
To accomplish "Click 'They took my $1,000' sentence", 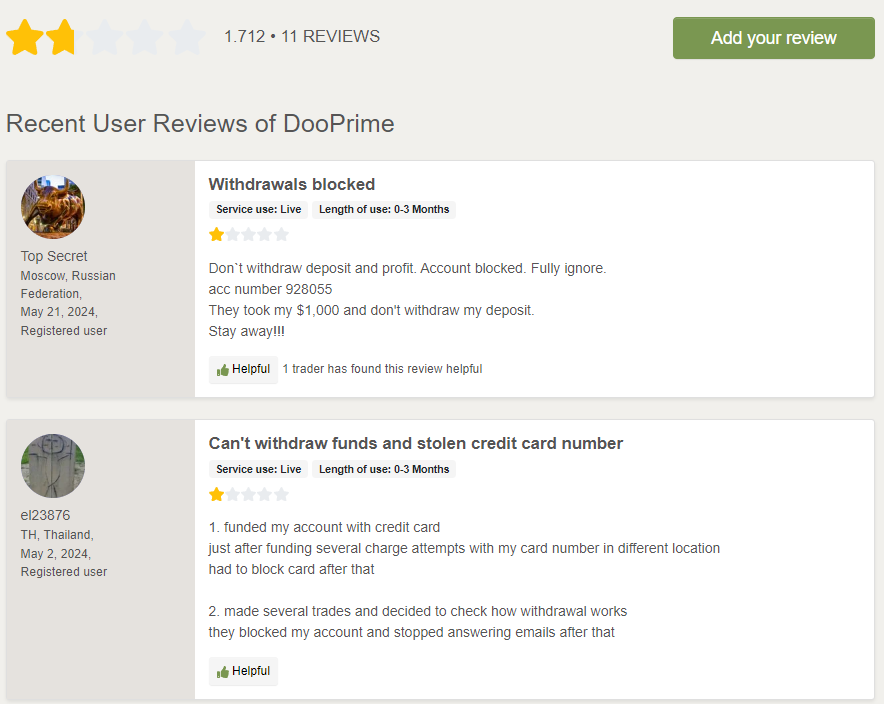I will (371, 311).
